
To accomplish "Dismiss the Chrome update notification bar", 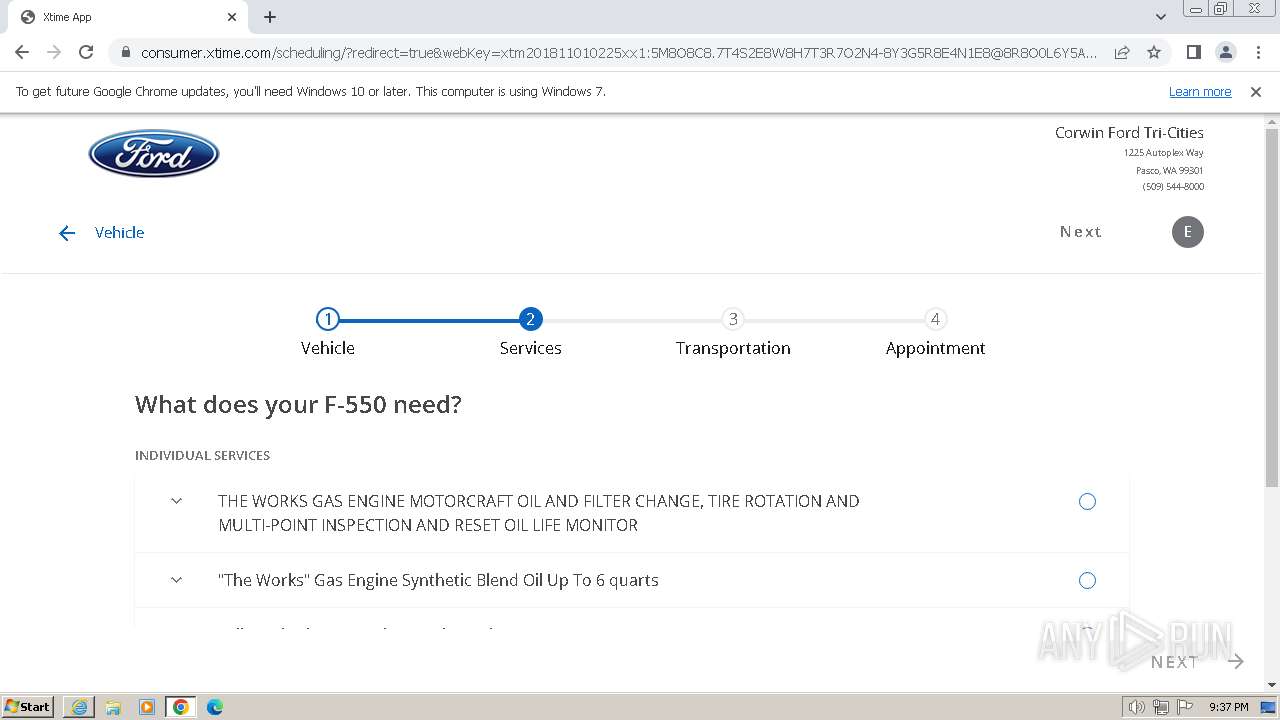I will pyautogui.click(x=1256, y=92).
